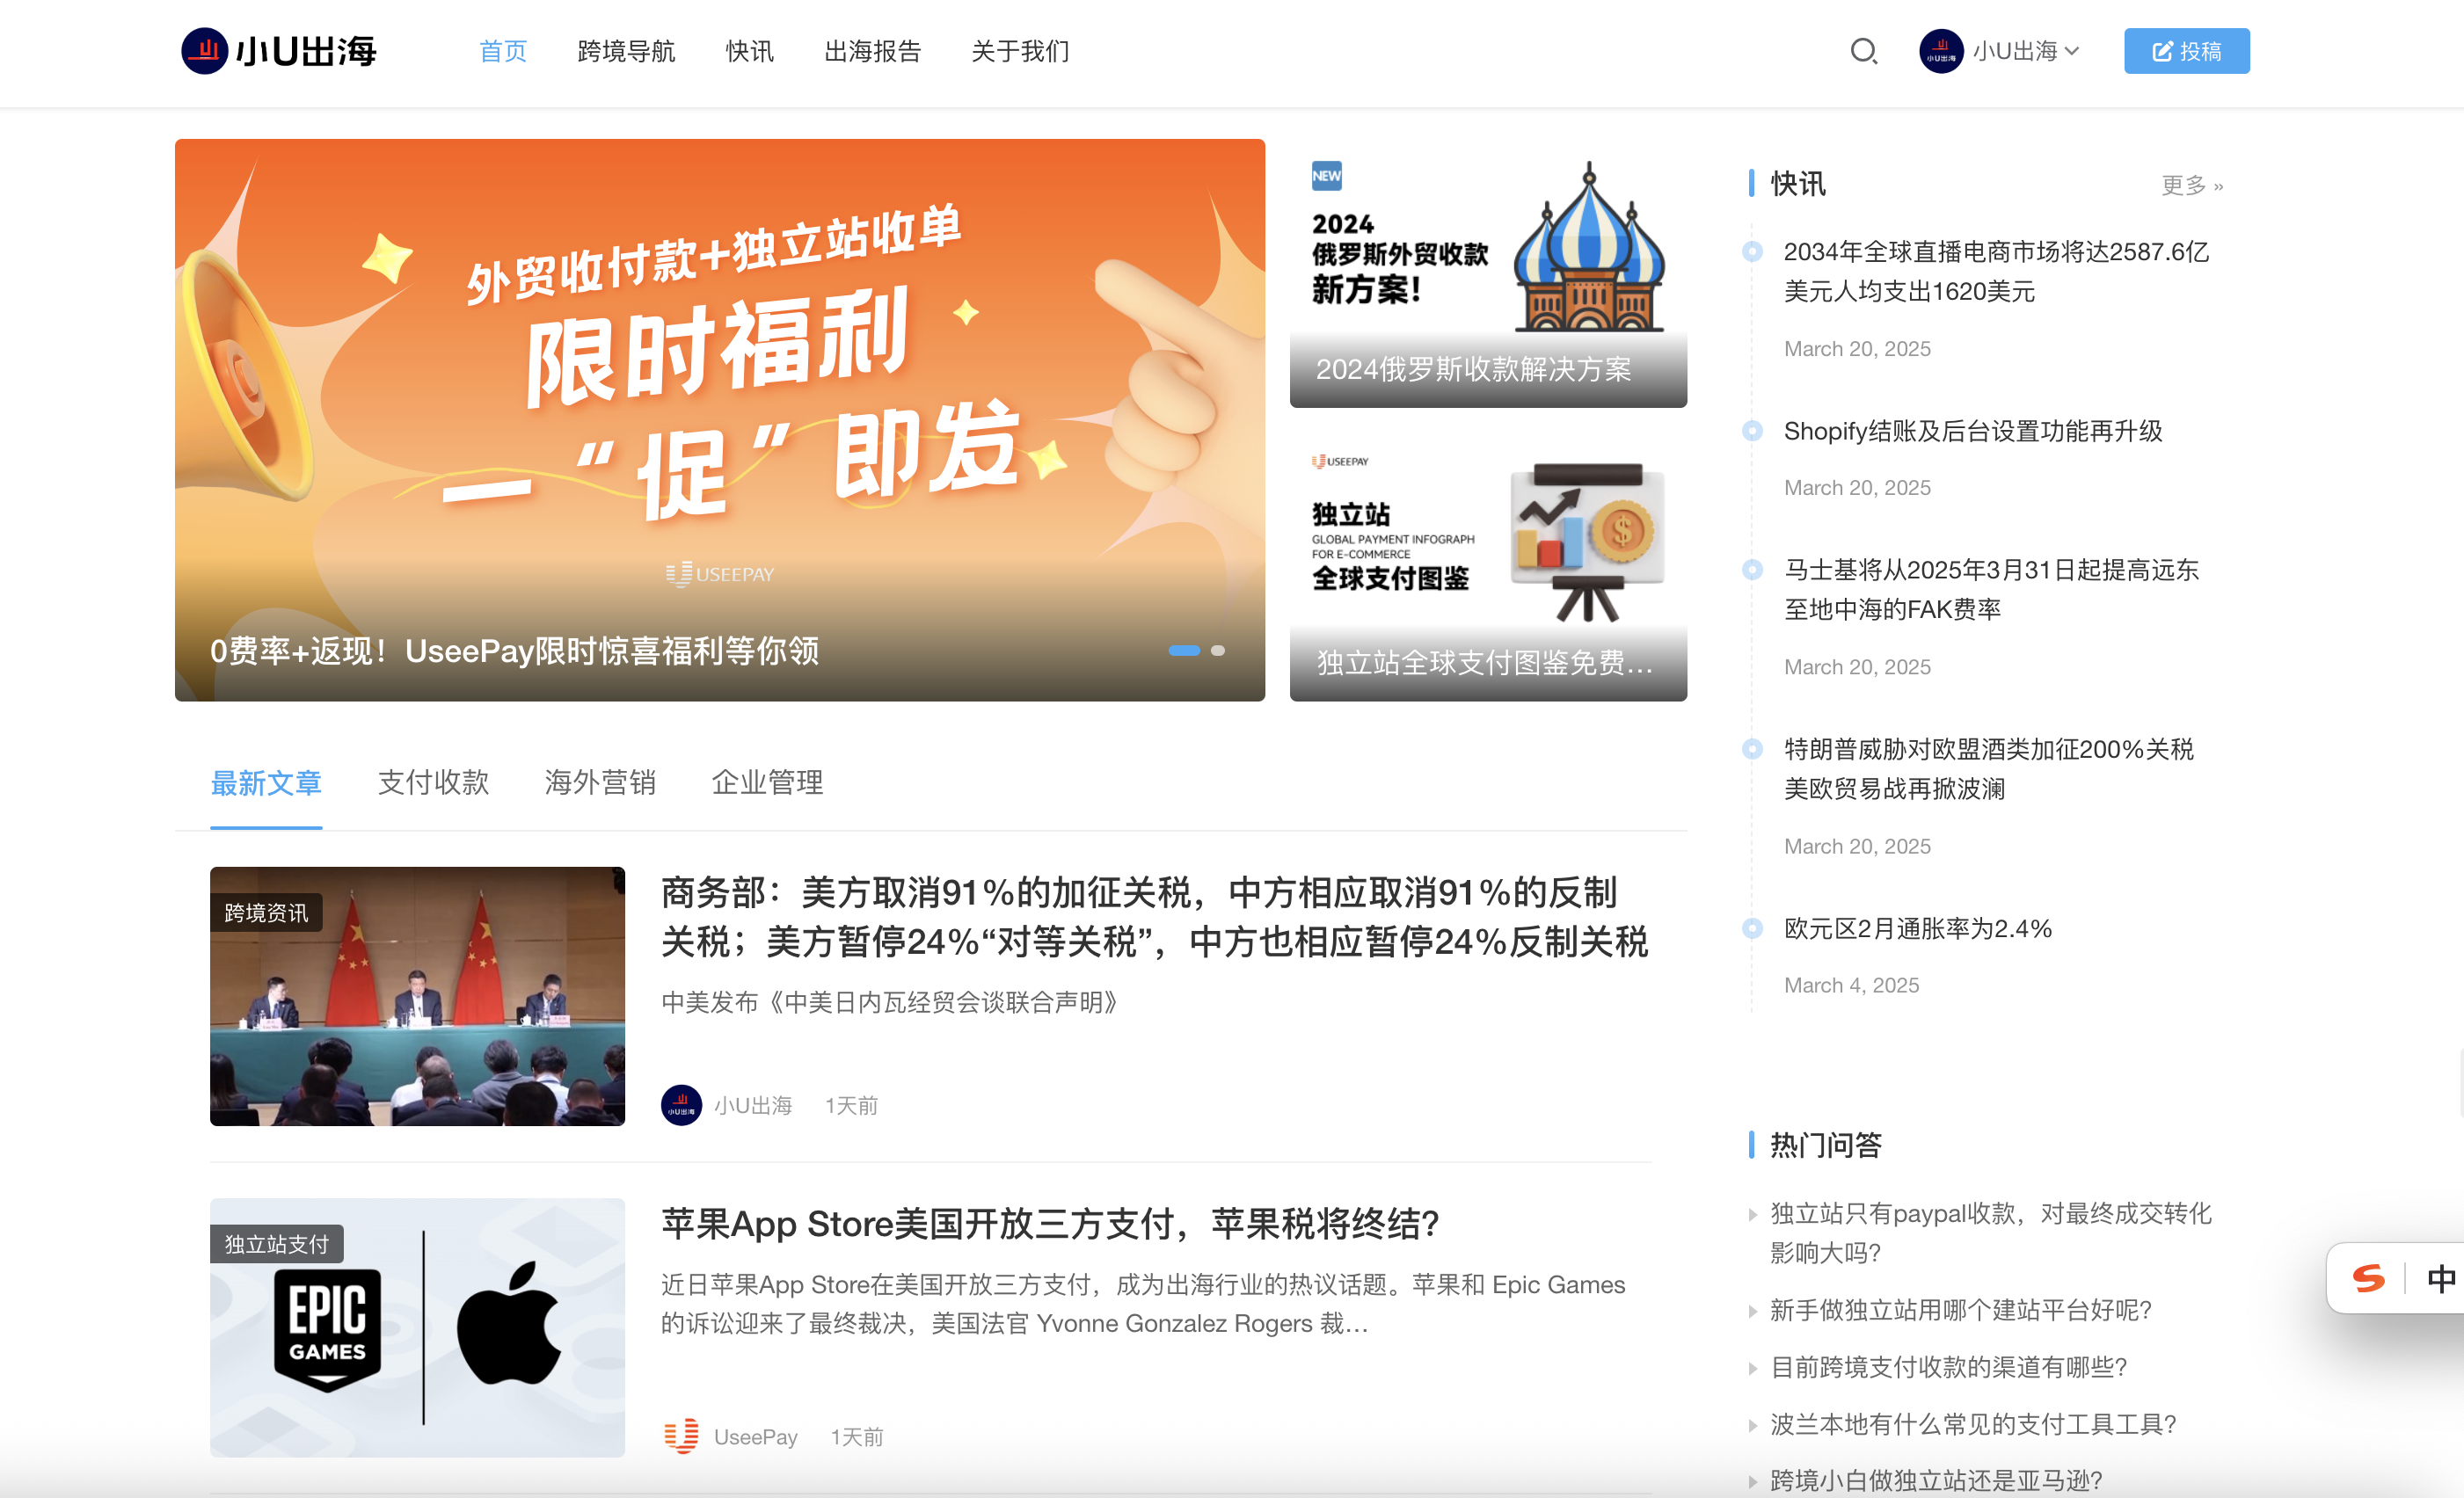Open question 新手做独立站用哪个建站平台好呢
The height and width of the screenshot is (1498, 2464).
click(1960, 1310)
